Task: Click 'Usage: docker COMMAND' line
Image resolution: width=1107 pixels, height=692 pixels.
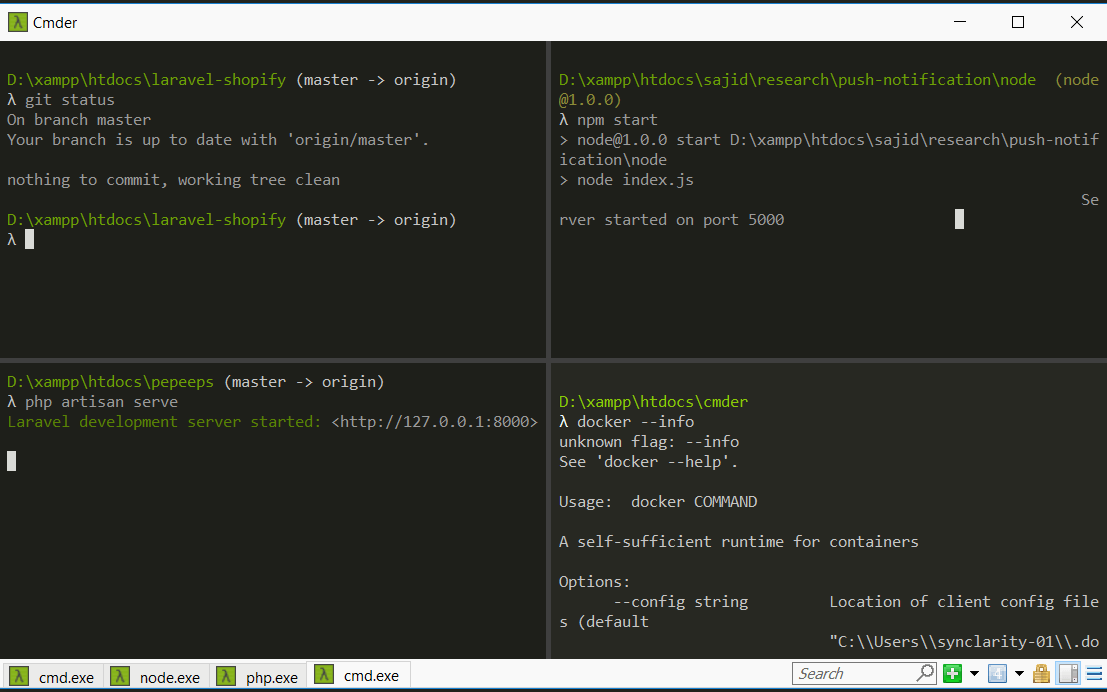Action: [x=658, y=502]
